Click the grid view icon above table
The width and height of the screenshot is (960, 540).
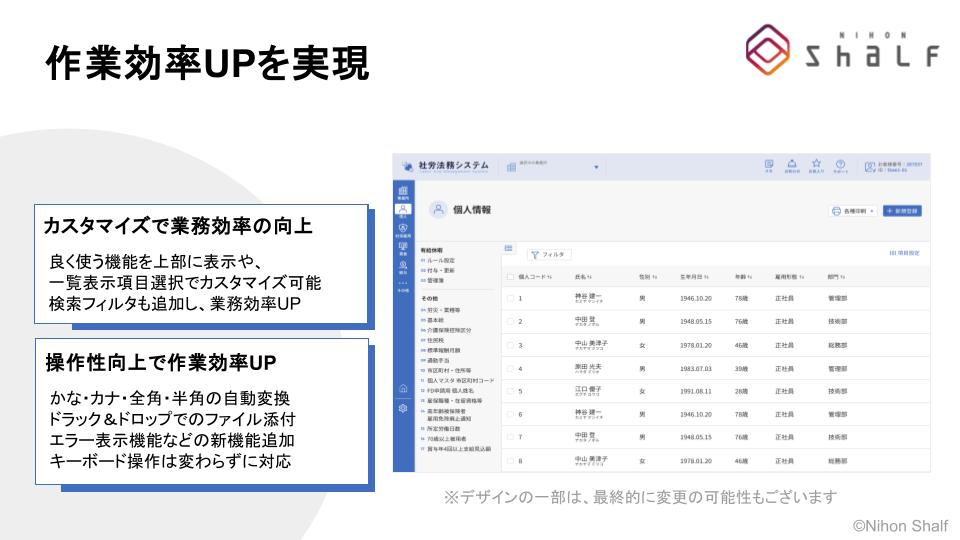[x=508, y=248]
